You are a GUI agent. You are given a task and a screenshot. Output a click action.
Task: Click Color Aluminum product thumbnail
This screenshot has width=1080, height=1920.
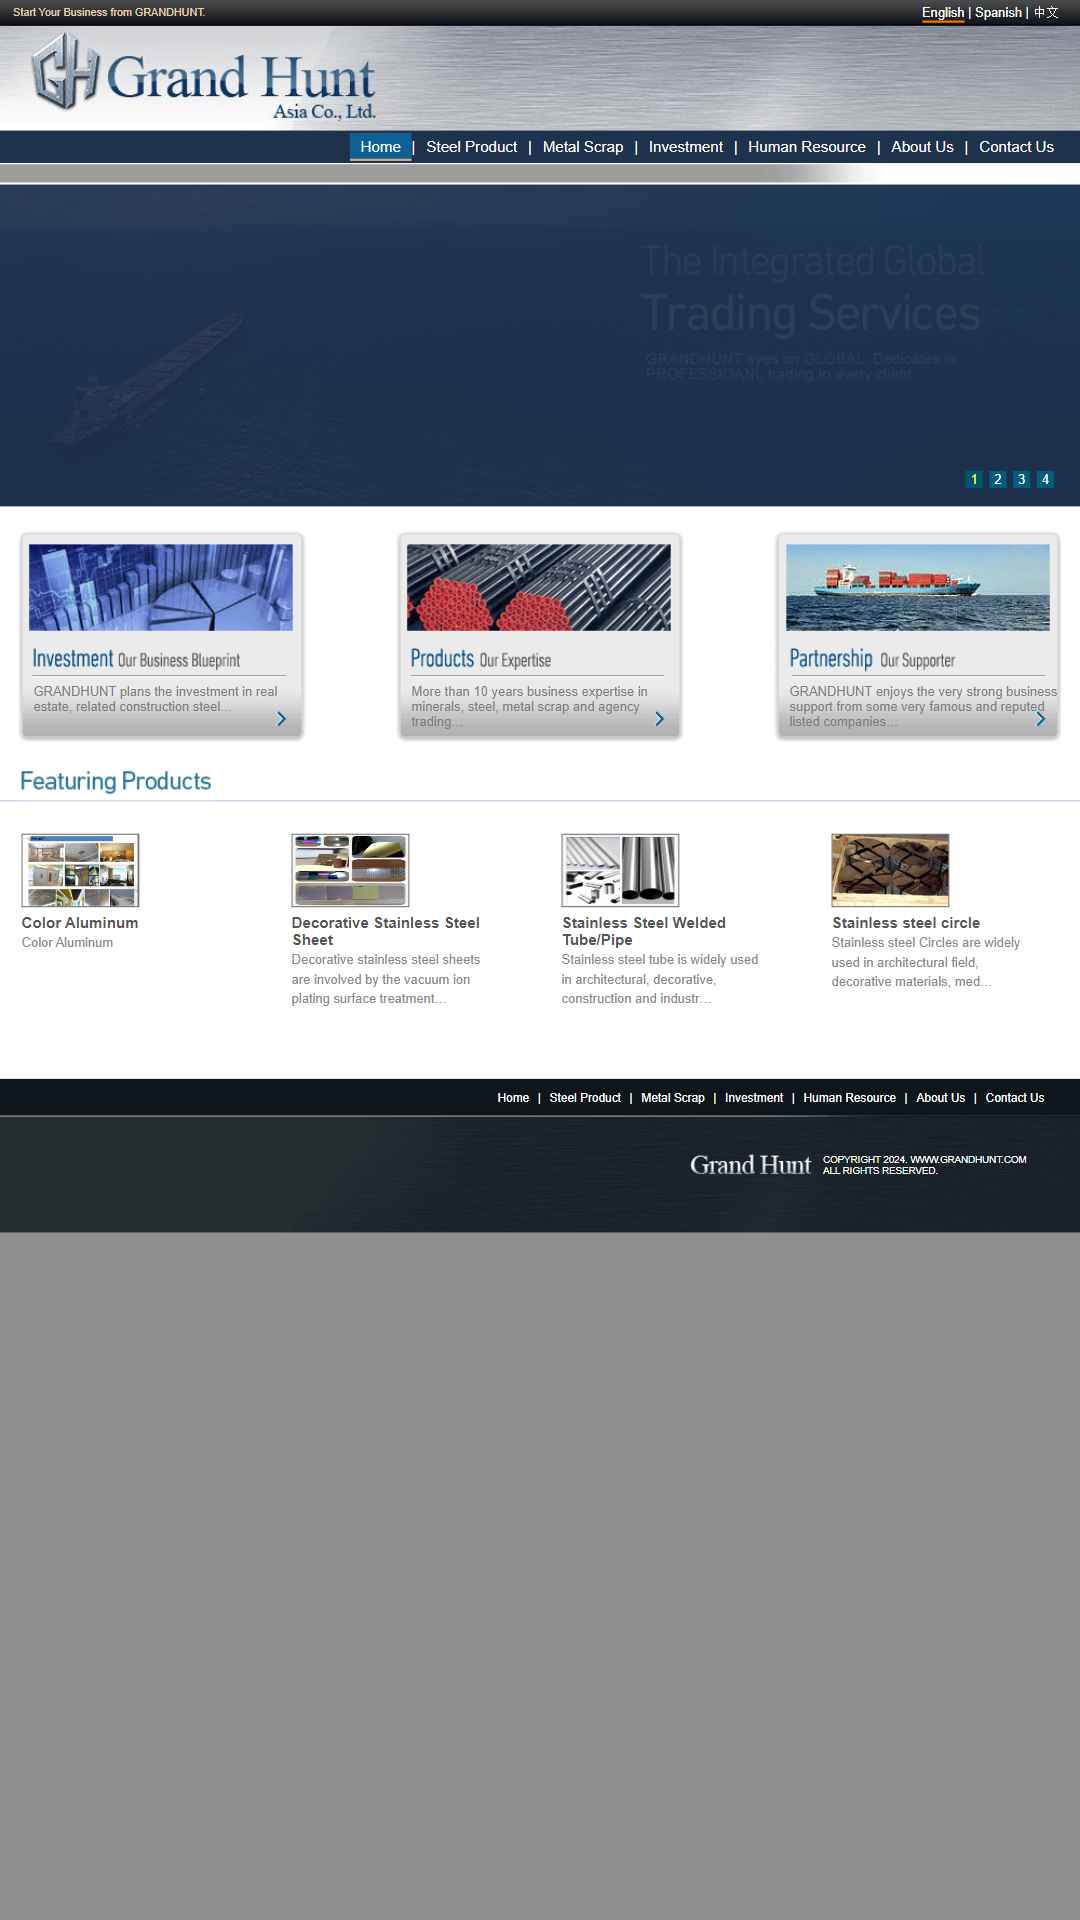tap(80, 870)
